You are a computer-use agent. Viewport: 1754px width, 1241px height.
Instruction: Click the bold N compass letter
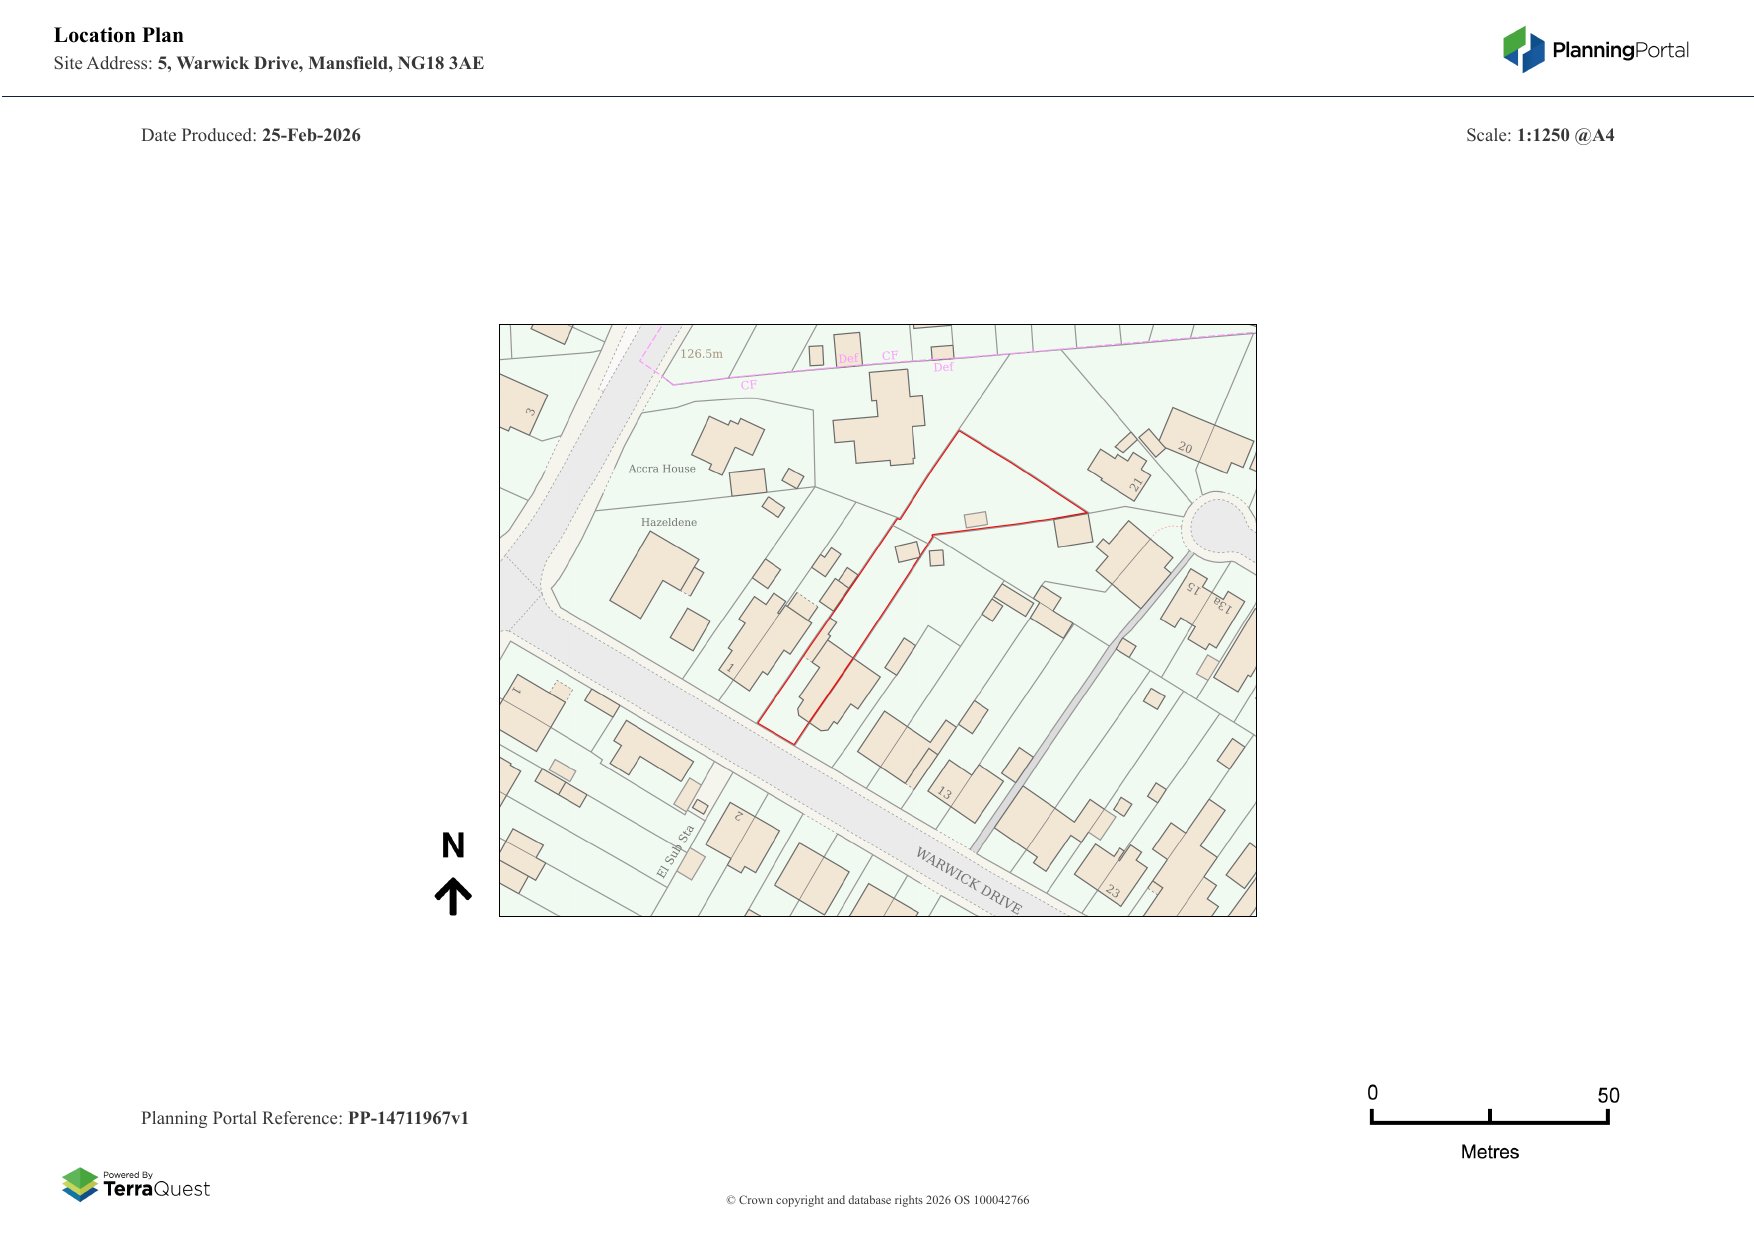453,846
